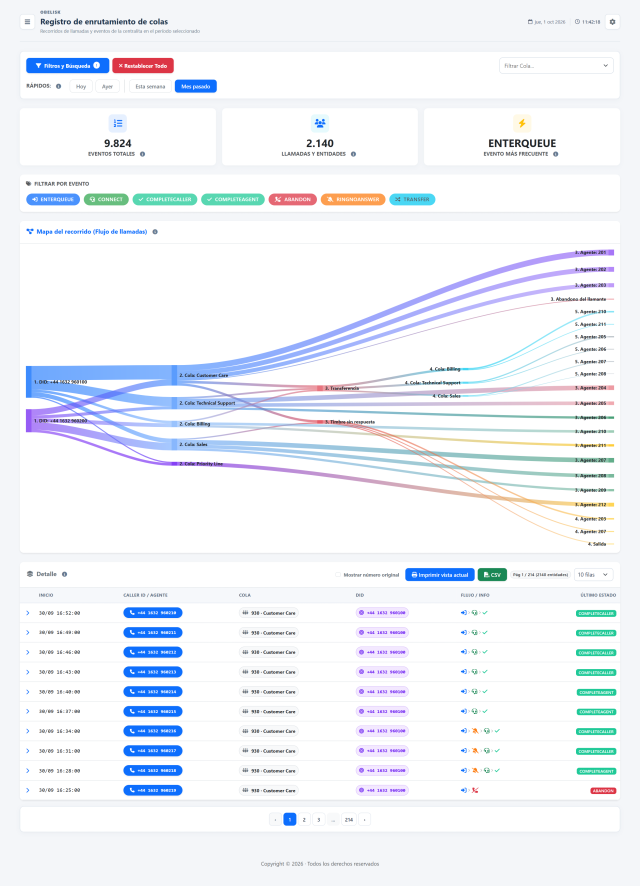Select the Hoy quick range

tap(81, 86)
